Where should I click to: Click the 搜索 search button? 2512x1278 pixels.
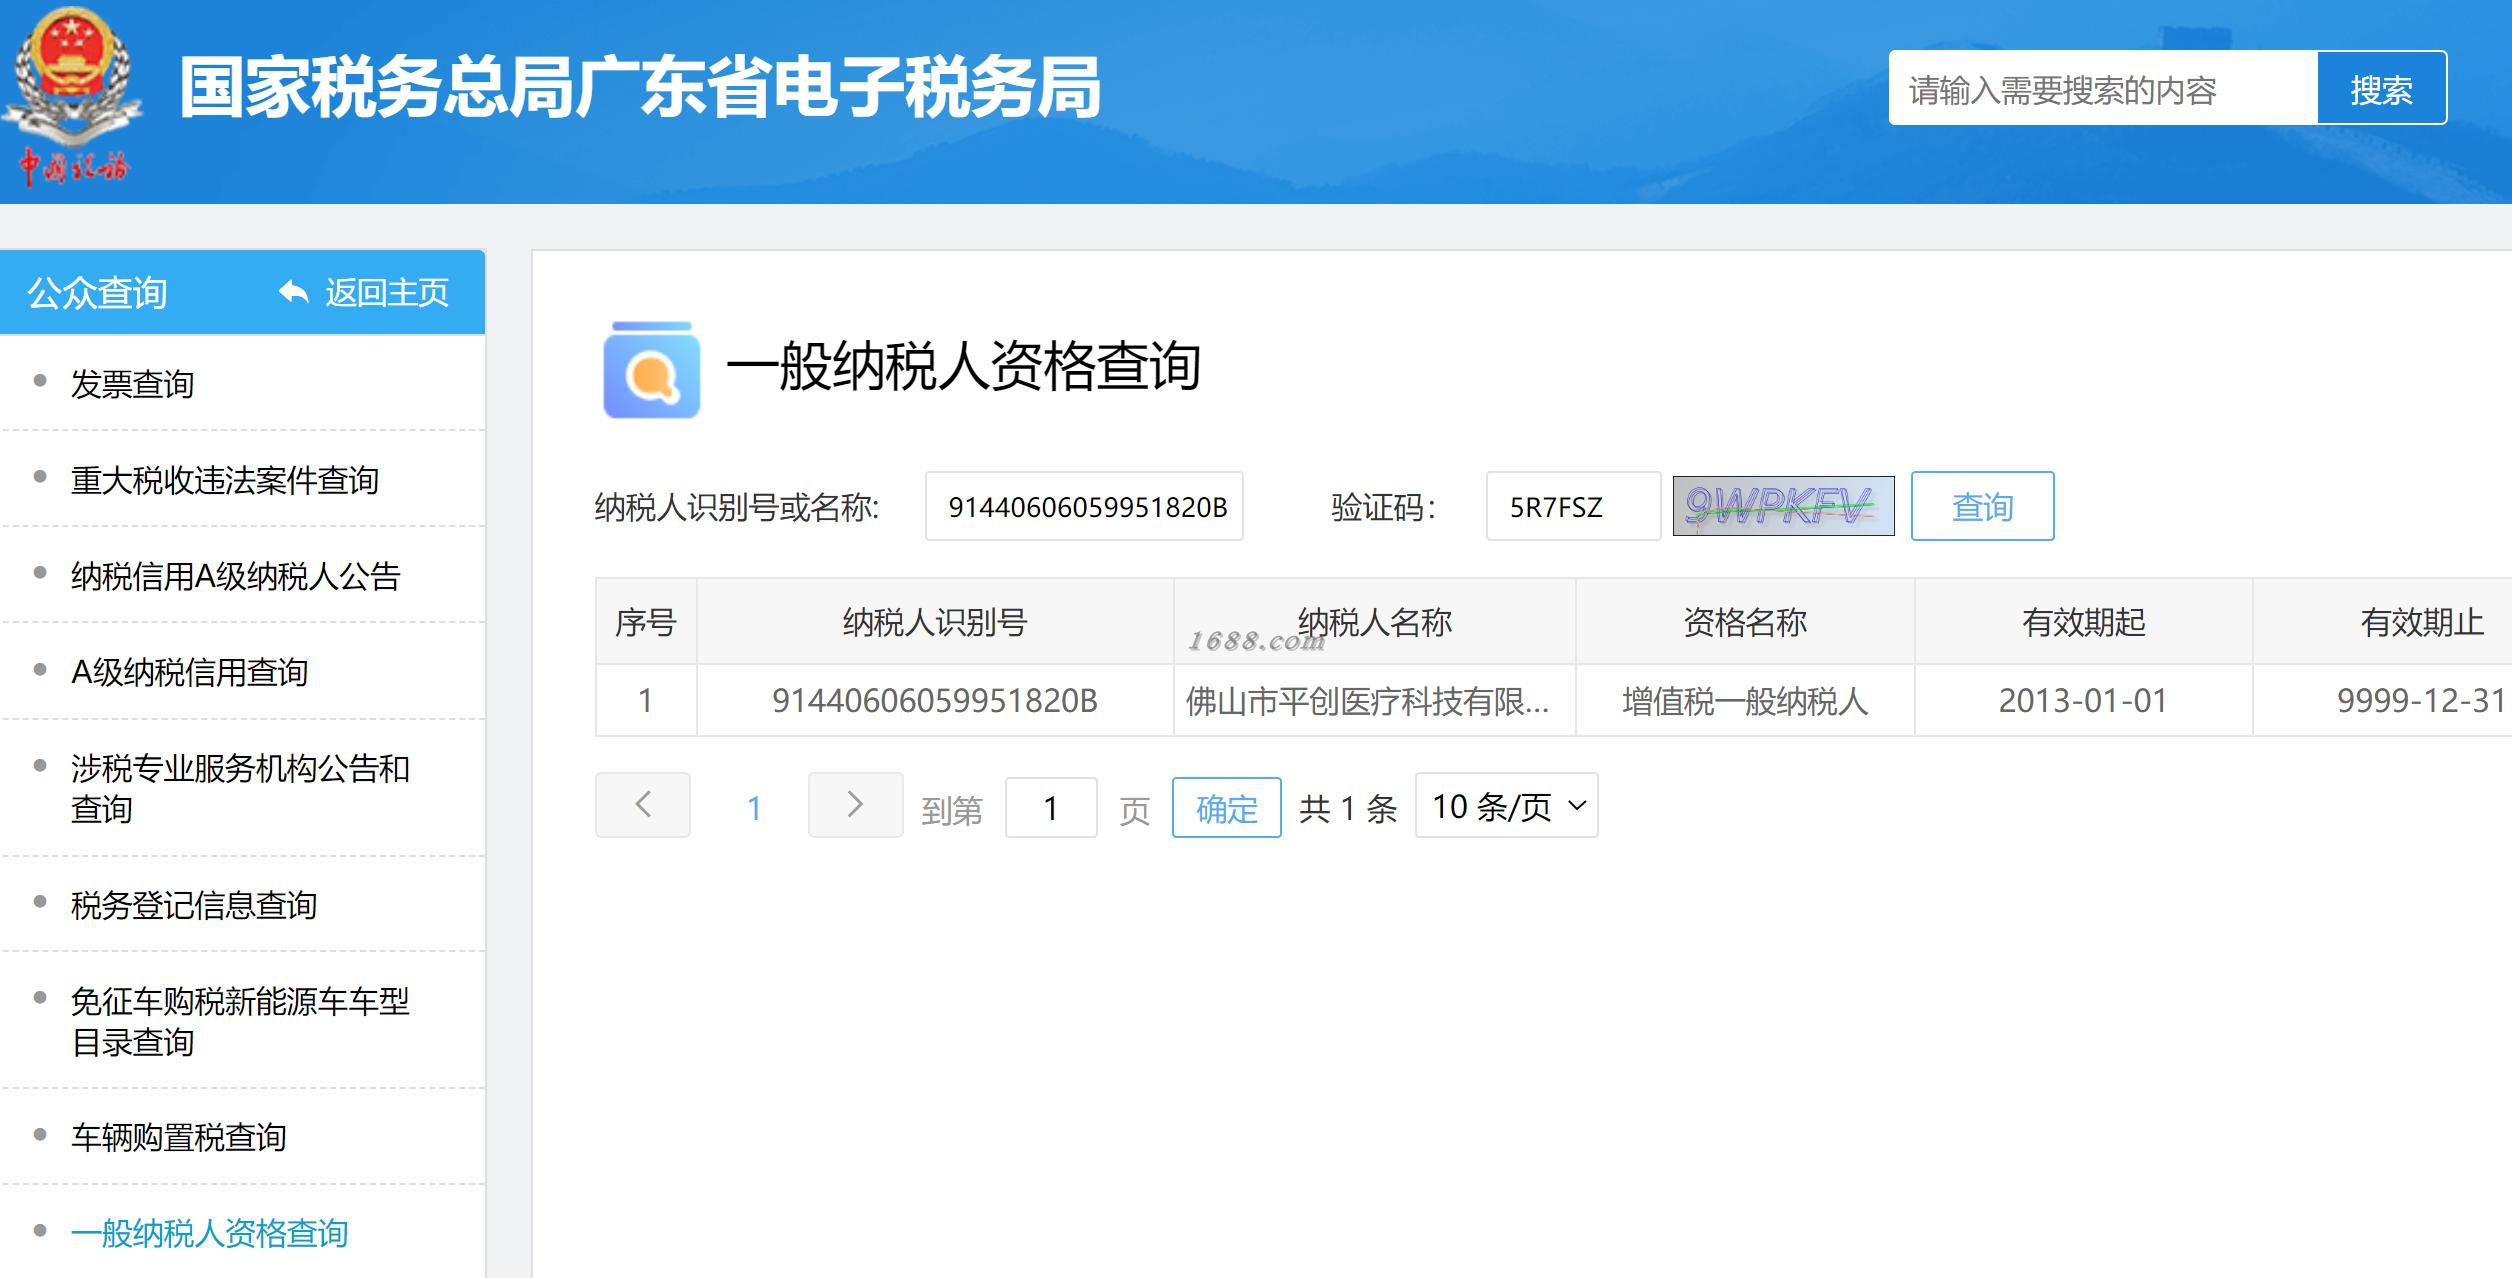2381,89
